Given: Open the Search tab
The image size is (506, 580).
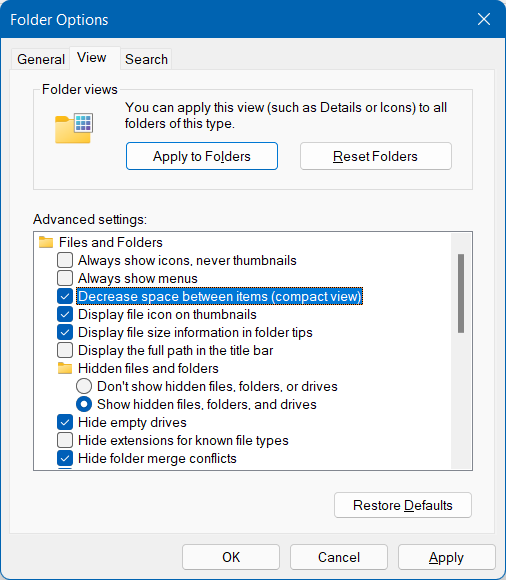Looking at the screenshot, I should click(x=146, y=59).
